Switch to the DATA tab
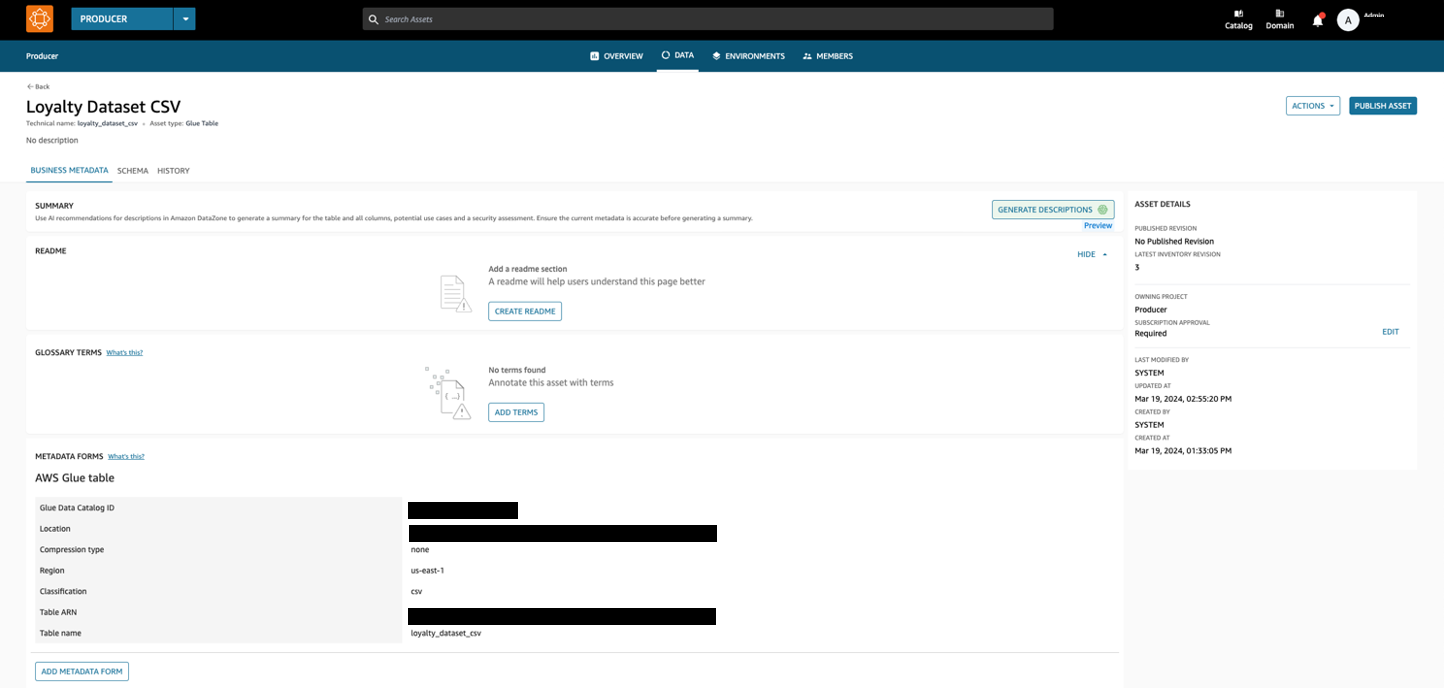Viewport: 1444px width, 690px height. [677, 55]
